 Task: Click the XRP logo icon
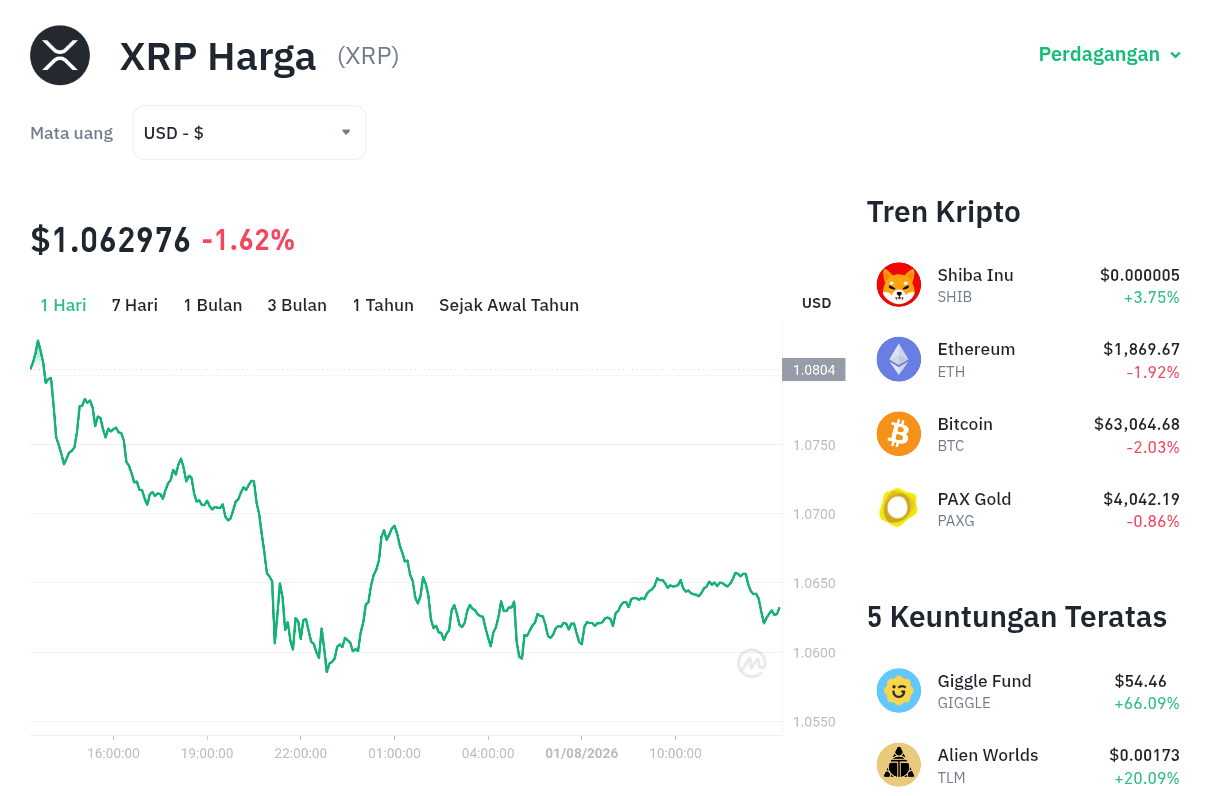pyautogui.click(x=60, y=55)
